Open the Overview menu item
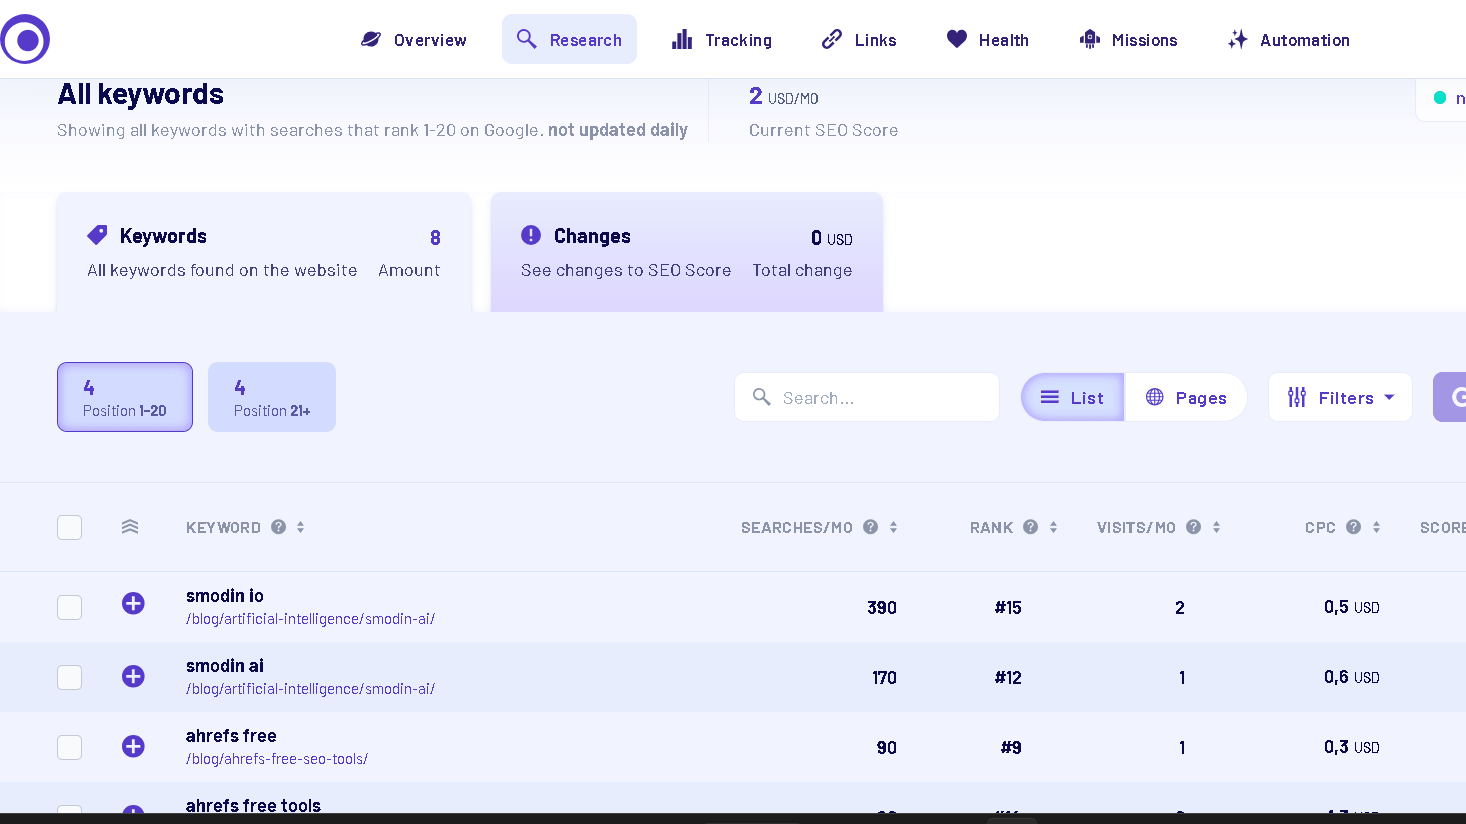This screenshot has height=824, width=1466. pyautogui.click(x=414, y=40)
